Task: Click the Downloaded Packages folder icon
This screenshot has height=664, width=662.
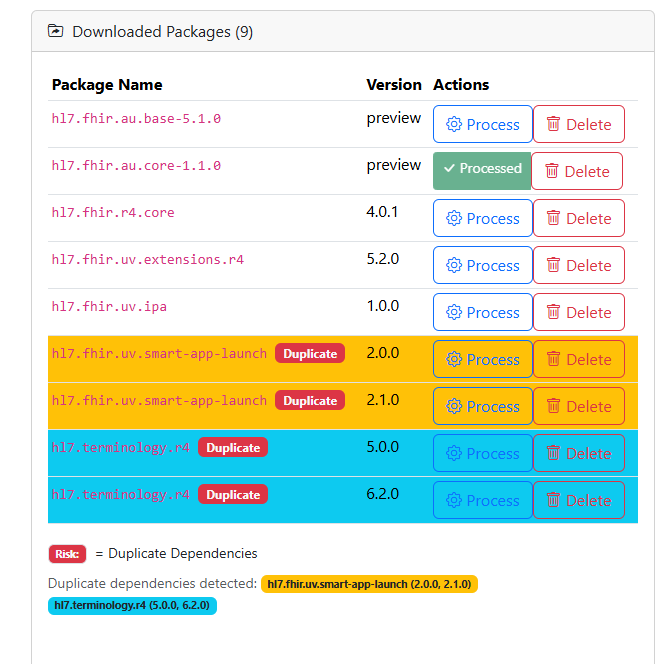Action: click(x=55, y=31)
